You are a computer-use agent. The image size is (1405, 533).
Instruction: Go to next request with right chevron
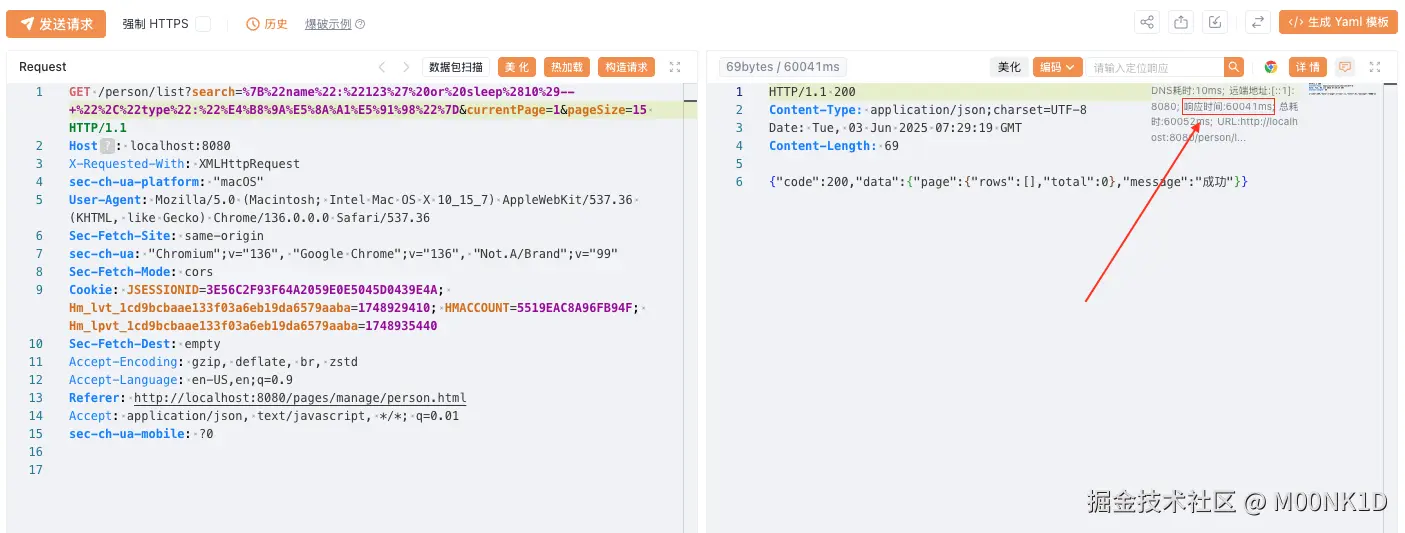coord(406,67)
